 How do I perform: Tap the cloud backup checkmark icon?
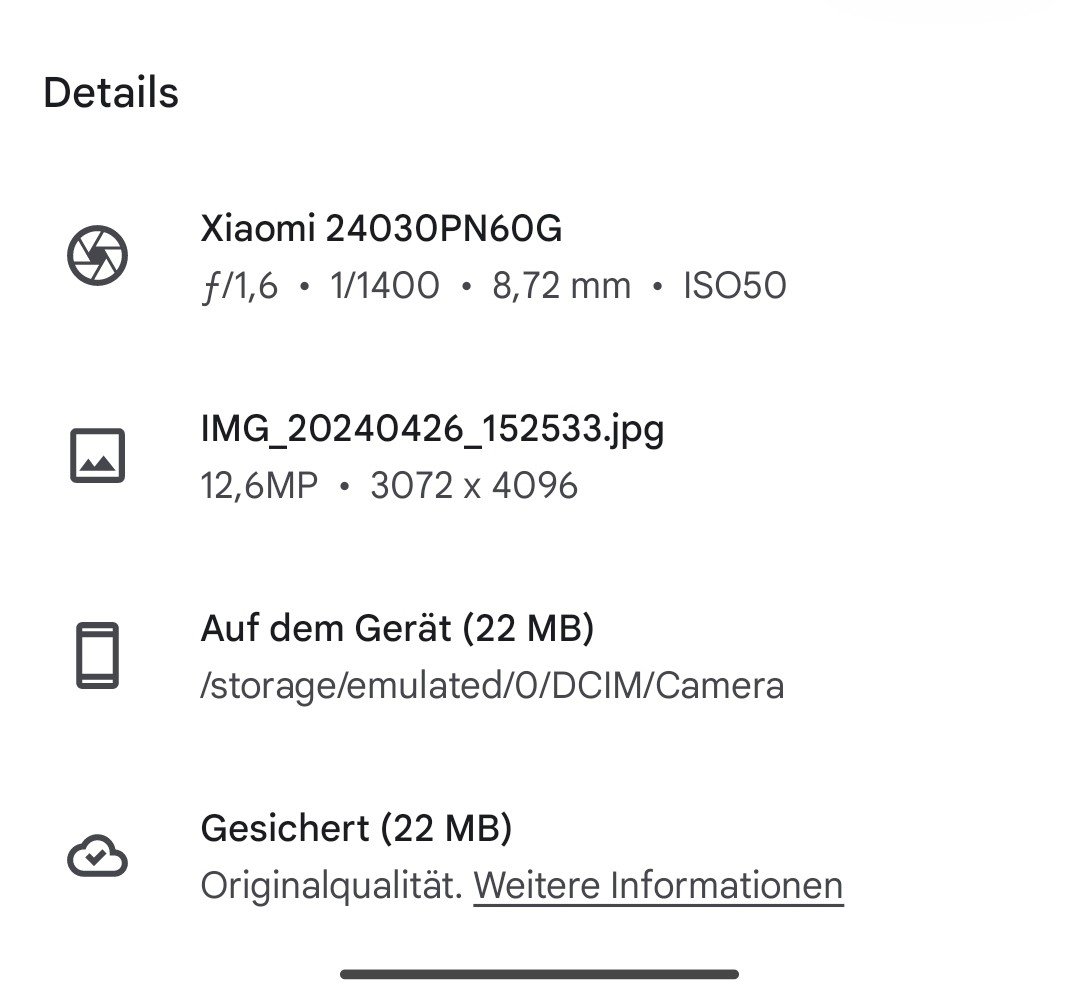click(x=97, y=856)
